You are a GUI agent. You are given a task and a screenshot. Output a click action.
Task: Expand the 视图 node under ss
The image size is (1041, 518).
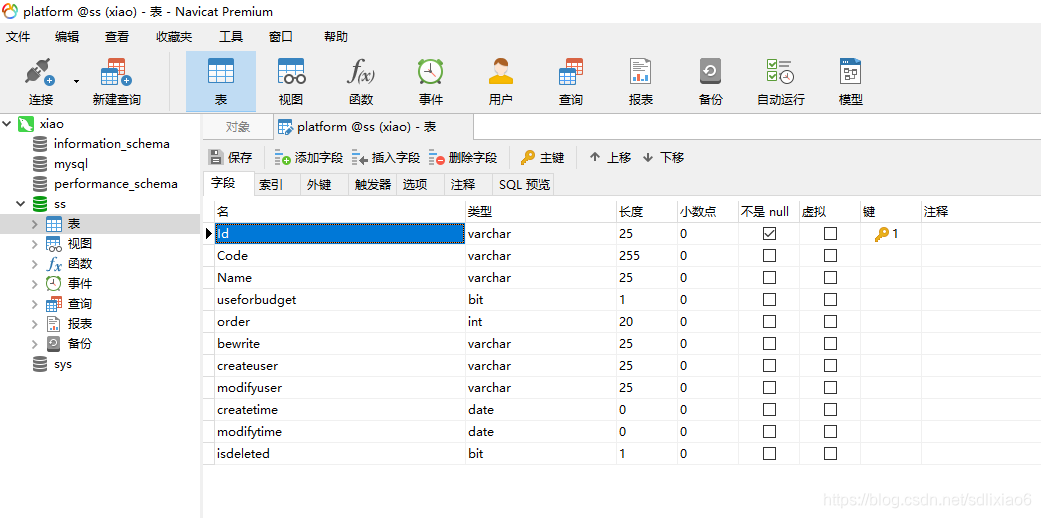coord(35,244)
